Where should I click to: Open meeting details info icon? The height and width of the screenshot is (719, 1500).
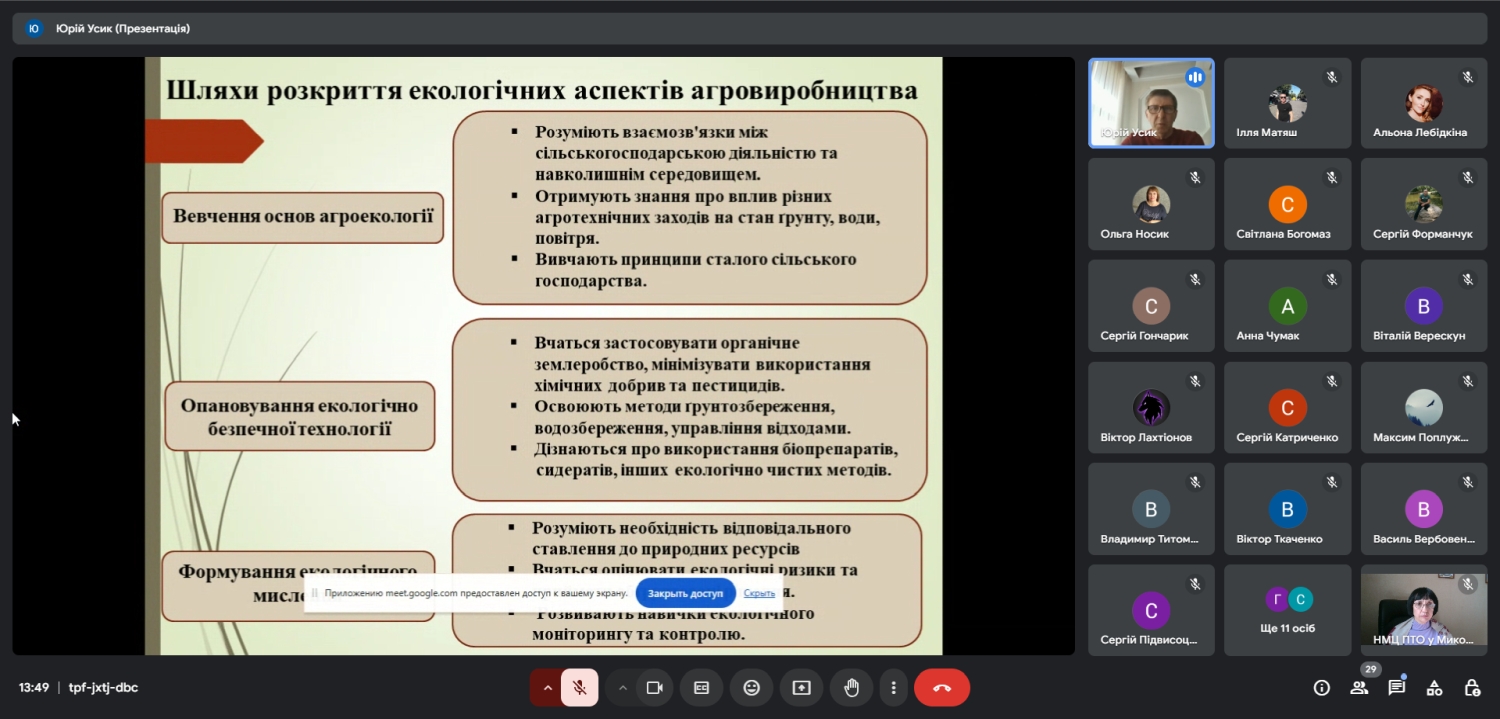tap(1322, 688)
